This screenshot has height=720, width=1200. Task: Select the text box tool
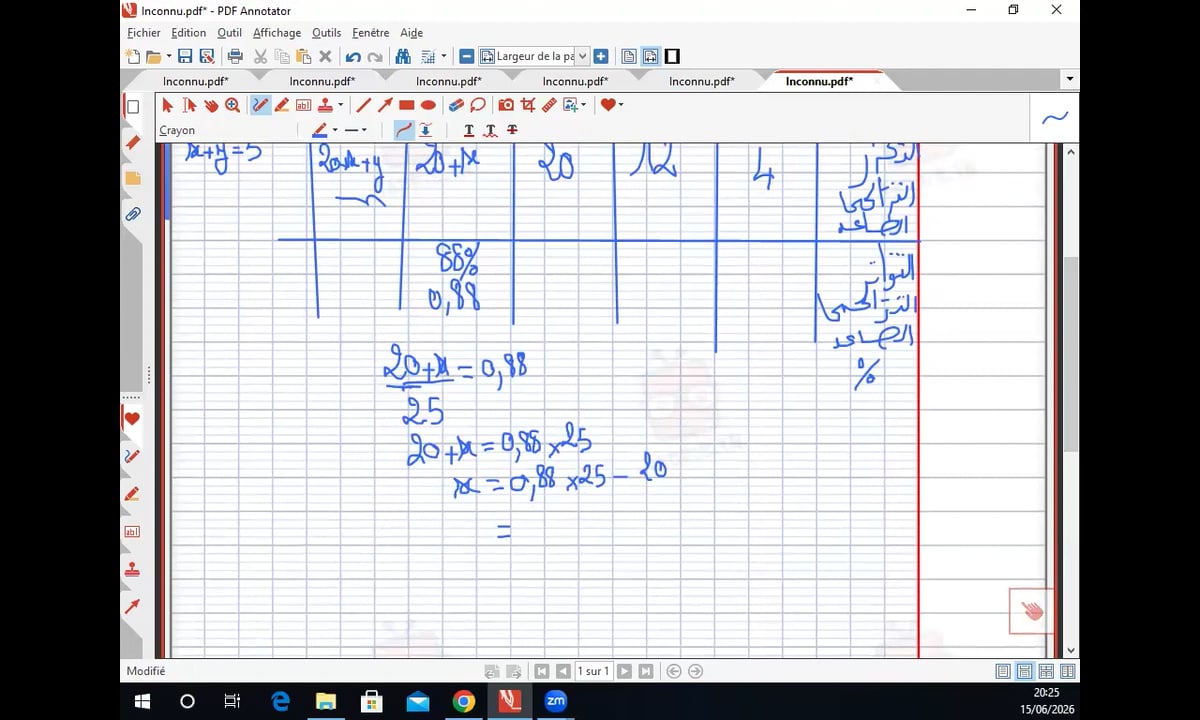point(304,104)
